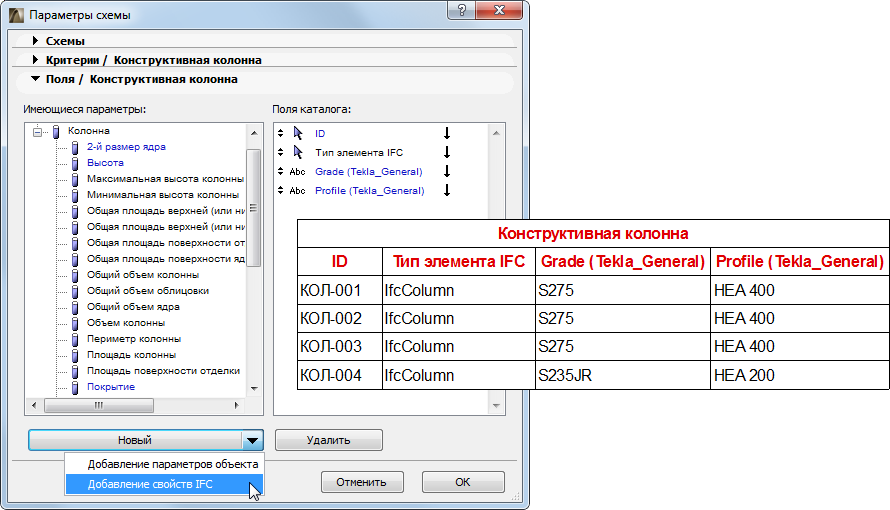Click parameters list scroll up arrow
Image resolution: width=890 pixels, height=510 pixels.
[254, 133]
